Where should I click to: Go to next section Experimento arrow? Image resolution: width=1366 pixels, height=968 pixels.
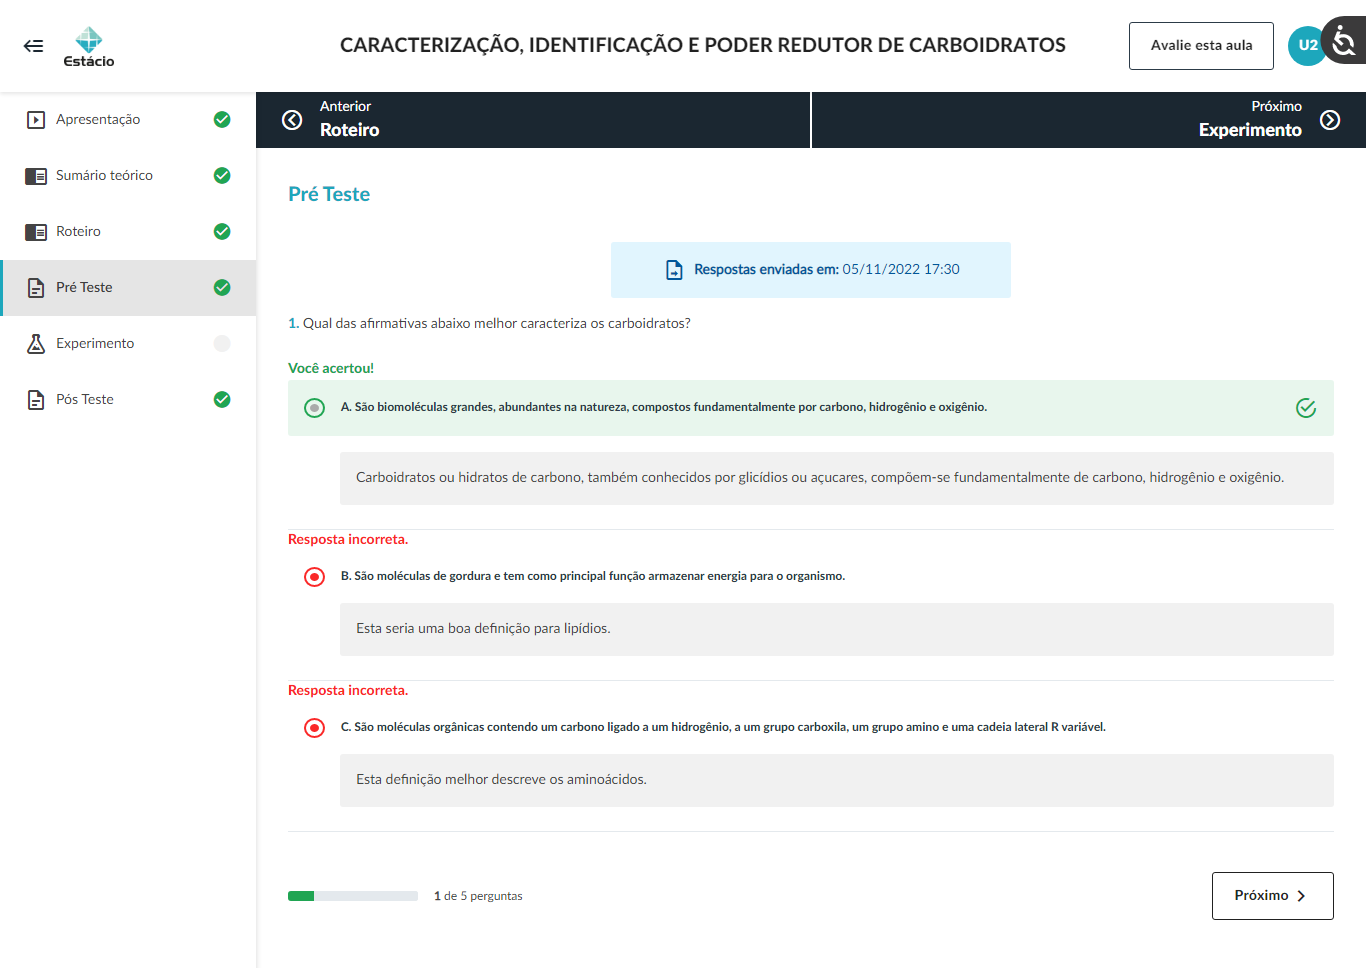[x=1330, y=120]
